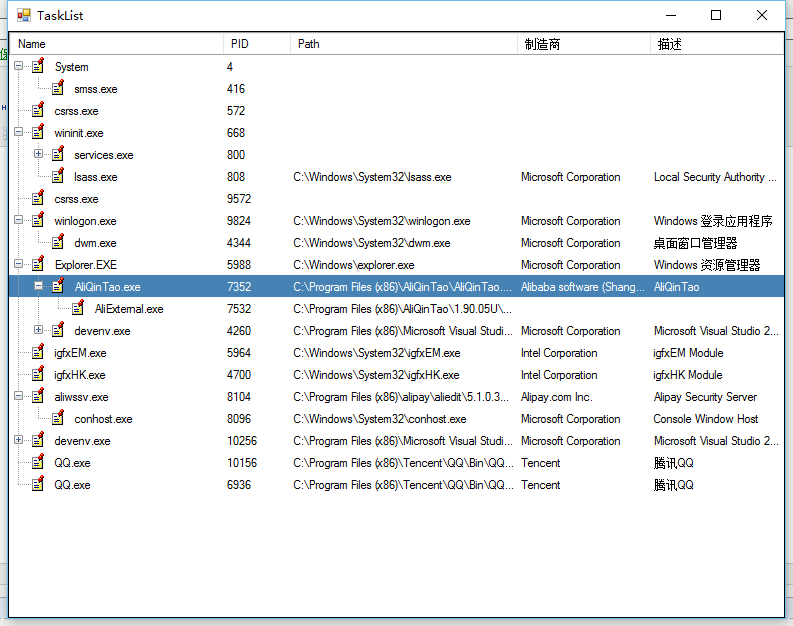Click the Alipay.com Inc. manufacturer cell
Viewport: 793px width, 626px height.
[x=556, y=397]
